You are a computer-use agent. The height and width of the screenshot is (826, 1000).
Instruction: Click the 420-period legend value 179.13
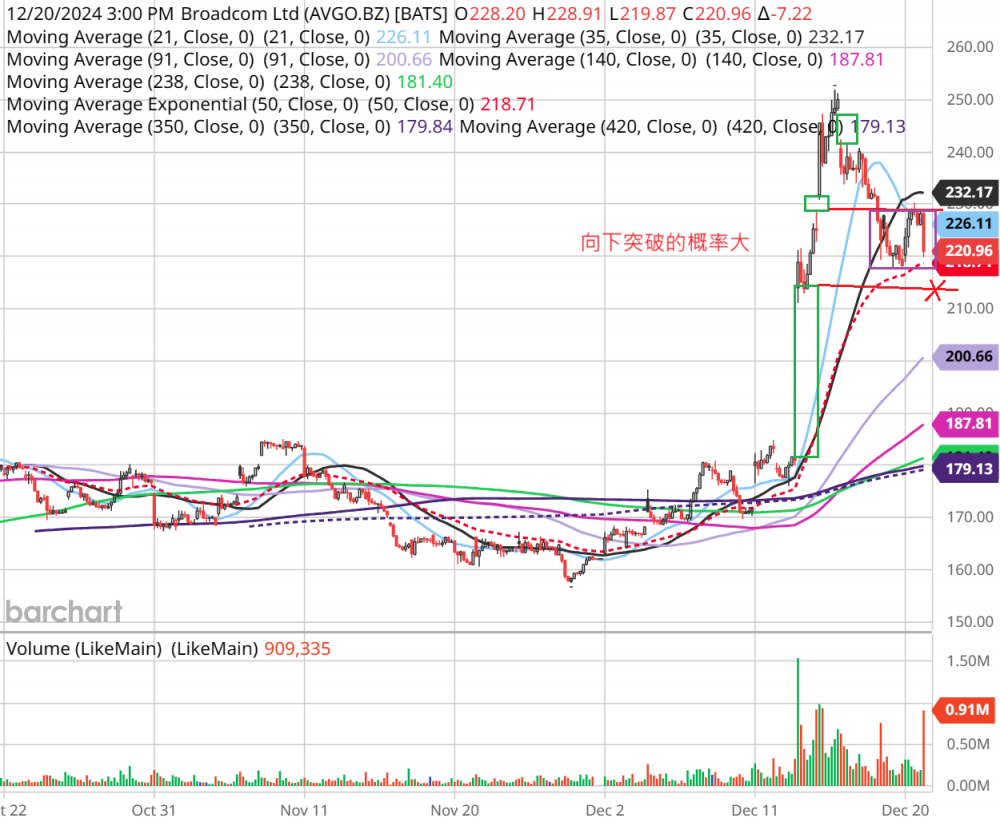pos(878,126)
